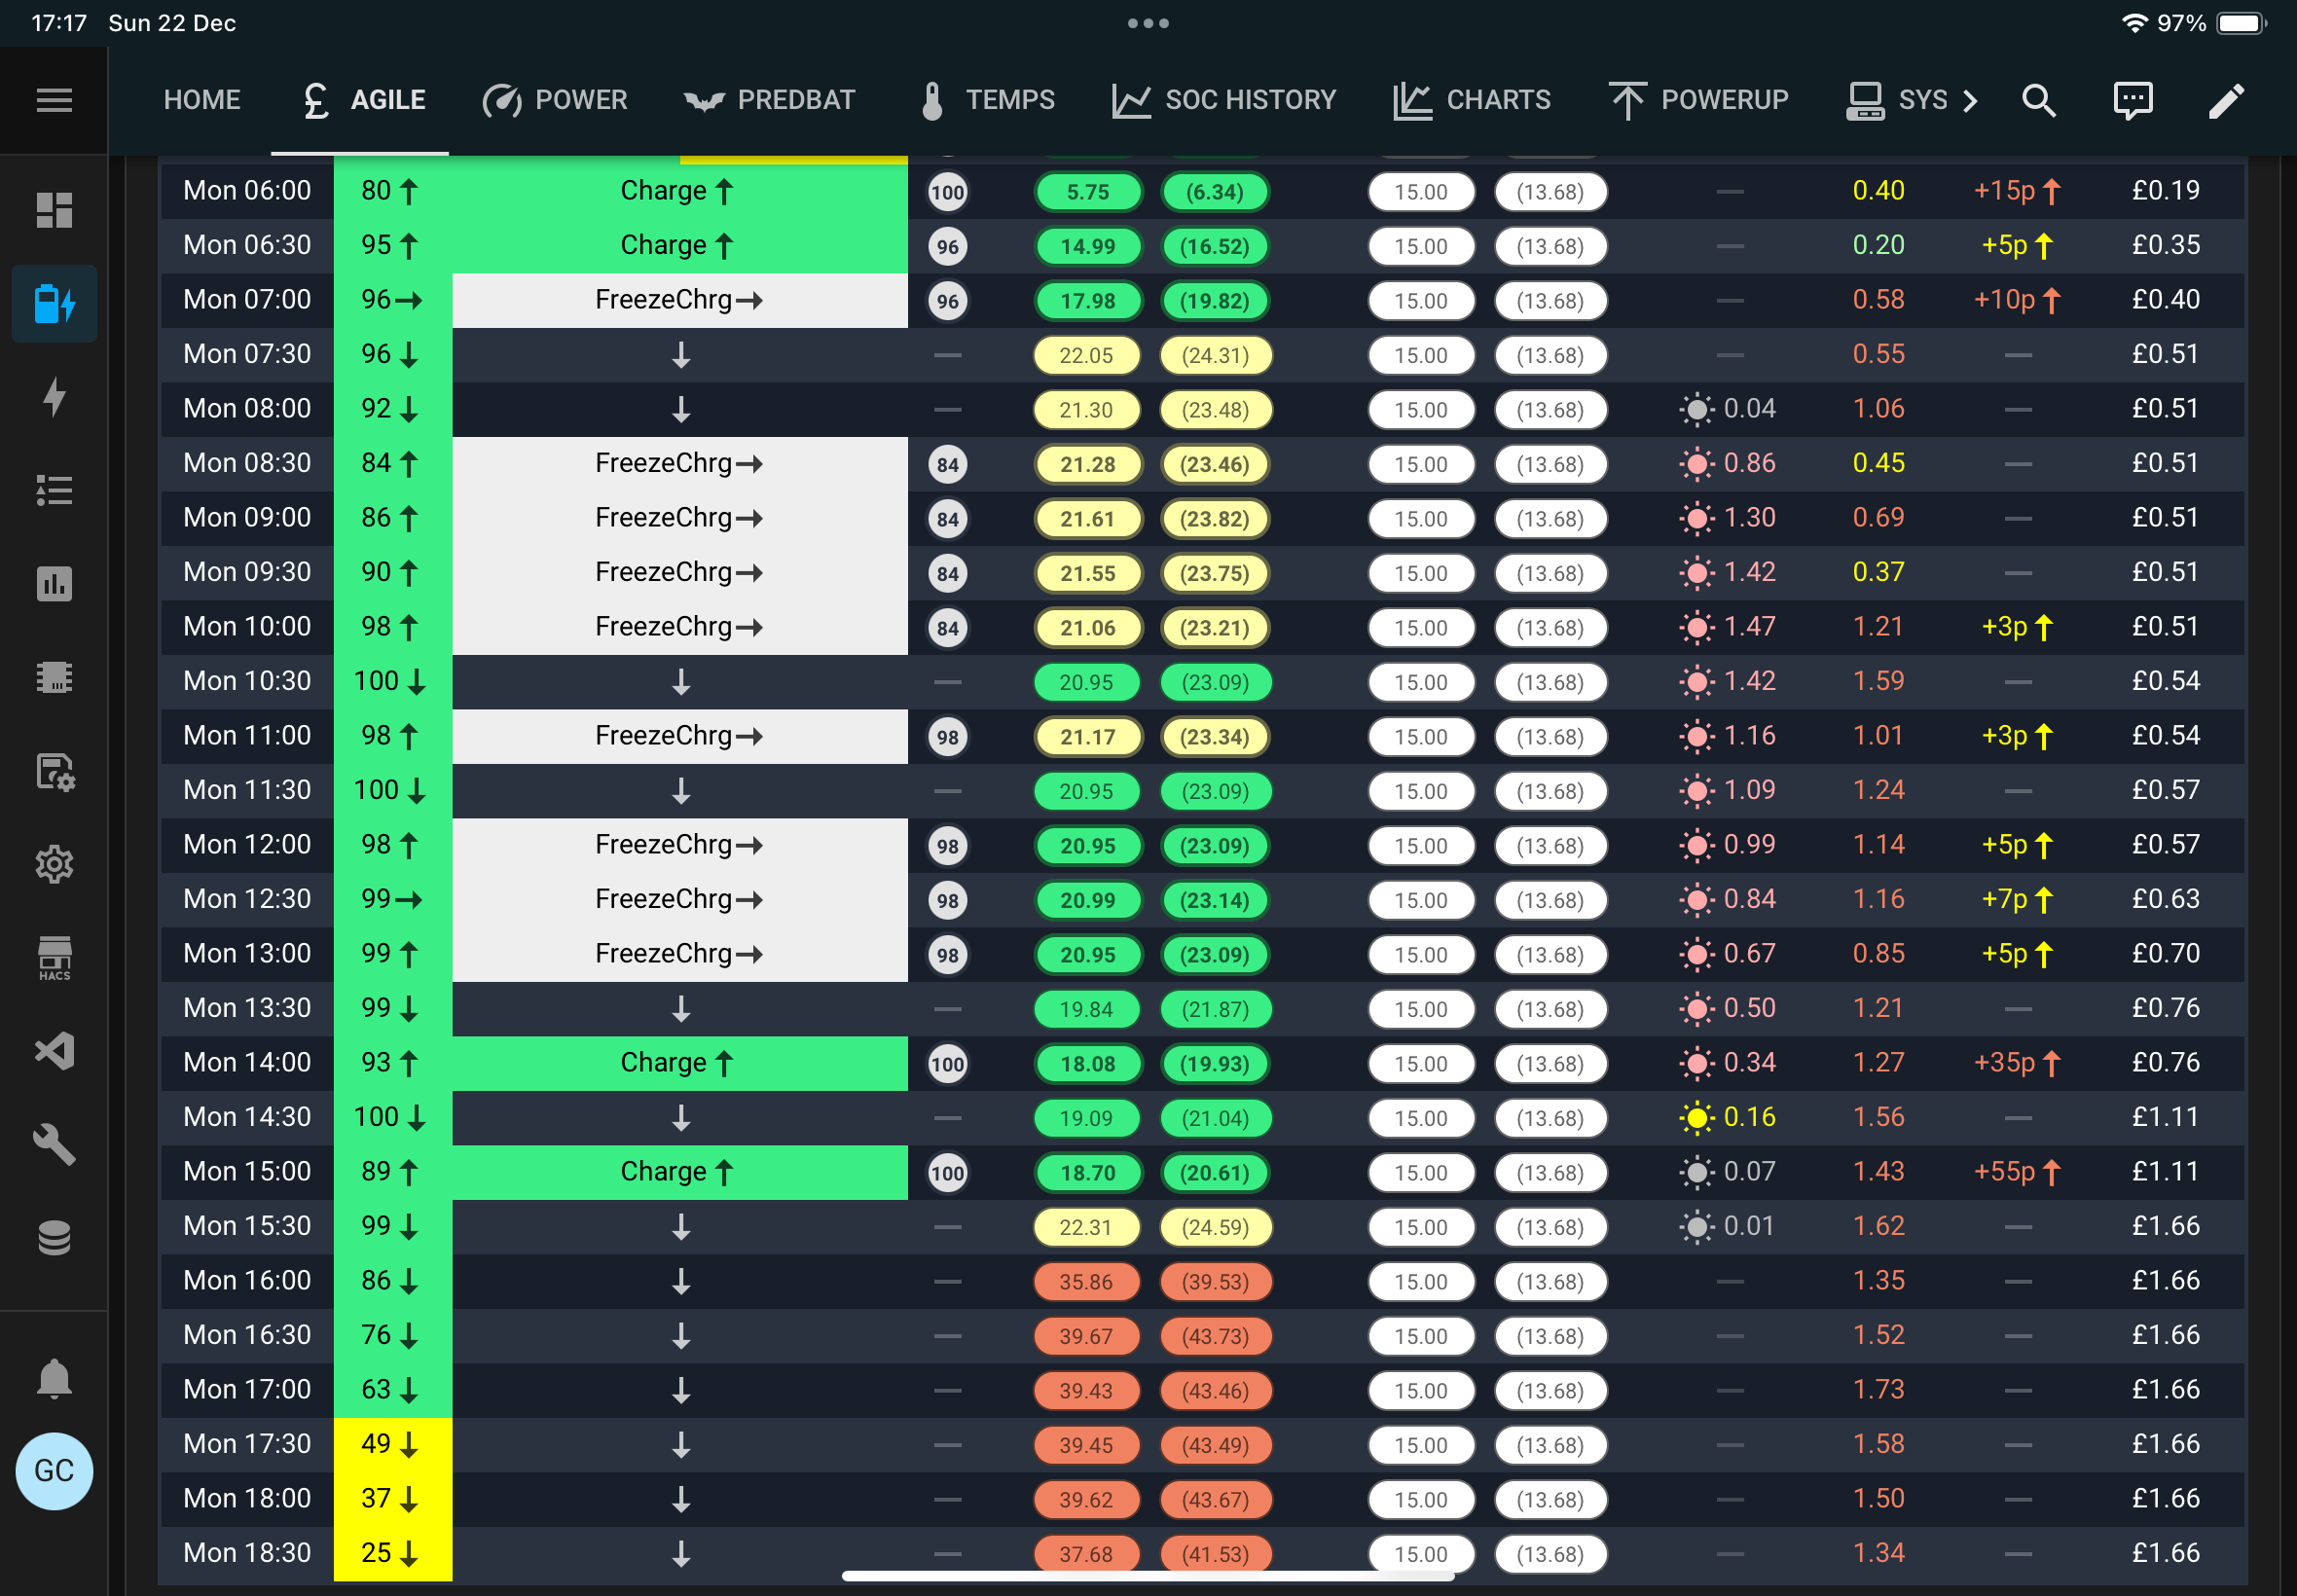Image resolution: width=2297 pixels, height=1596 pixels.
Task: Expand more tabs with chevron after SYS
Action: pyautogui.click(x=1970, y=100)
